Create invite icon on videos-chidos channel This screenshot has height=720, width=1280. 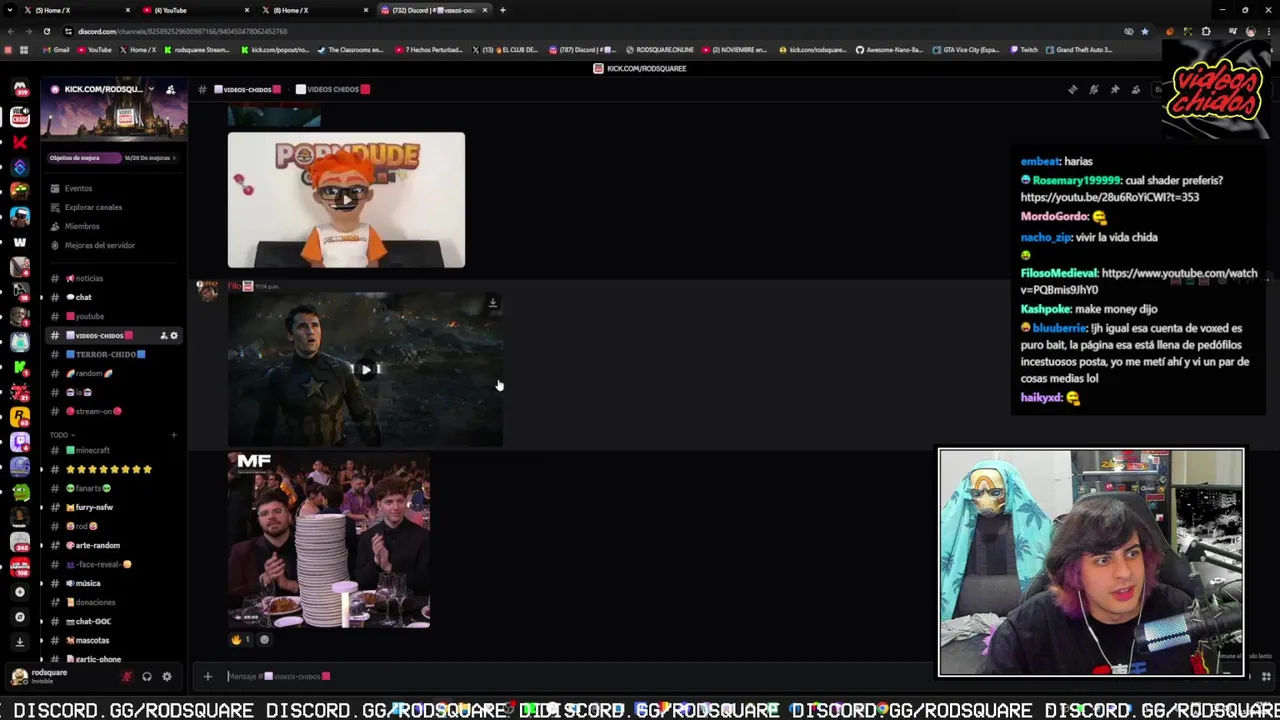[x=163, y=336]
